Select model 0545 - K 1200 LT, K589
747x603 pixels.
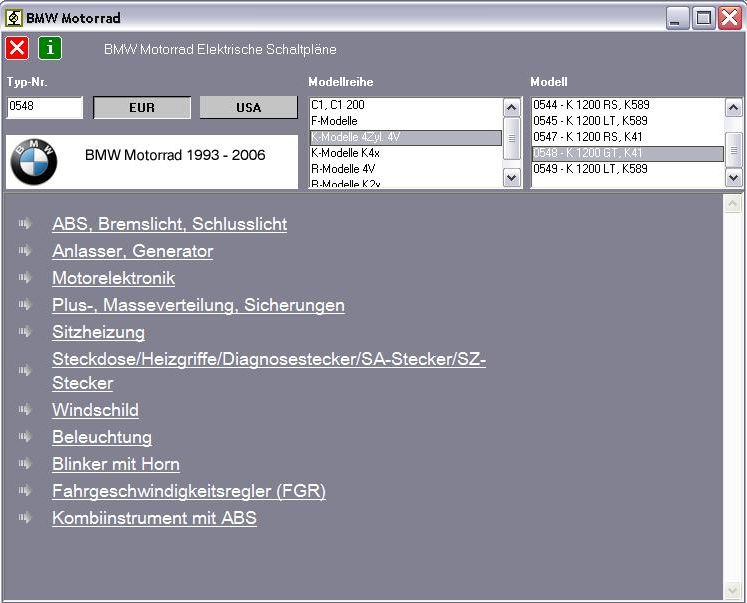pos(628,121)
